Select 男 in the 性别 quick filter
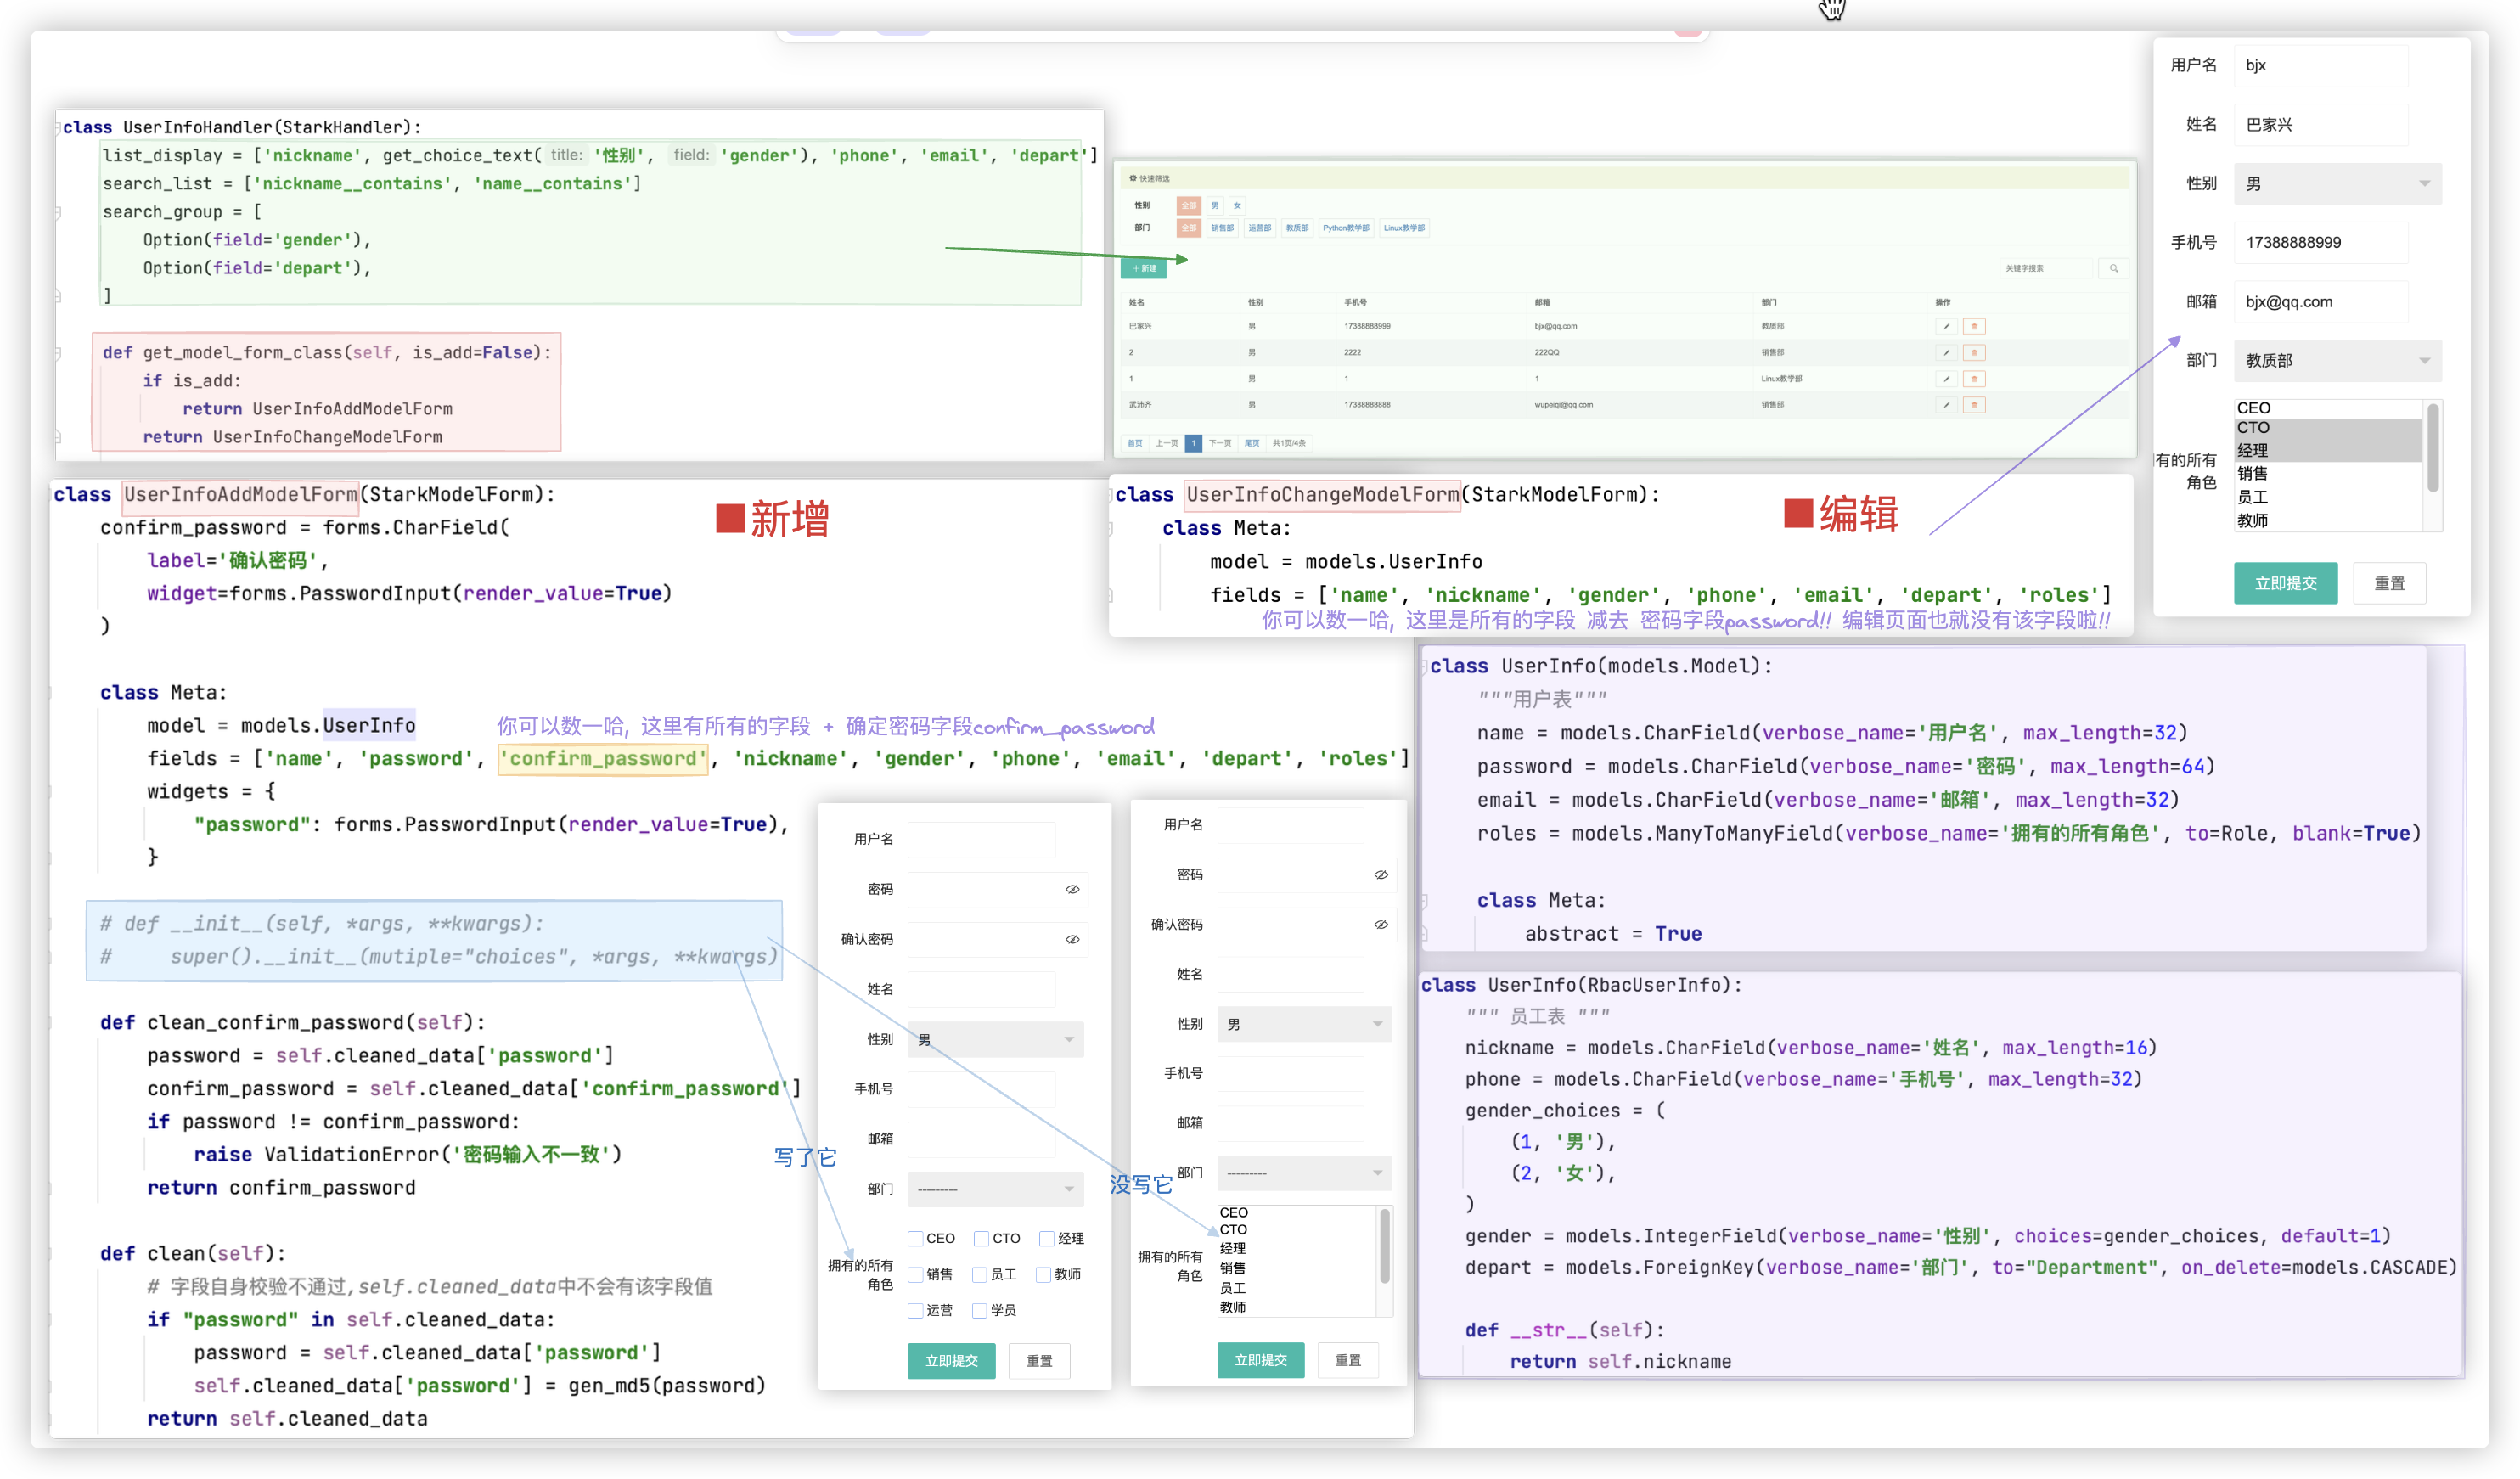The height and width of the screenshot is (1479, 2520). coord(1215,205)
